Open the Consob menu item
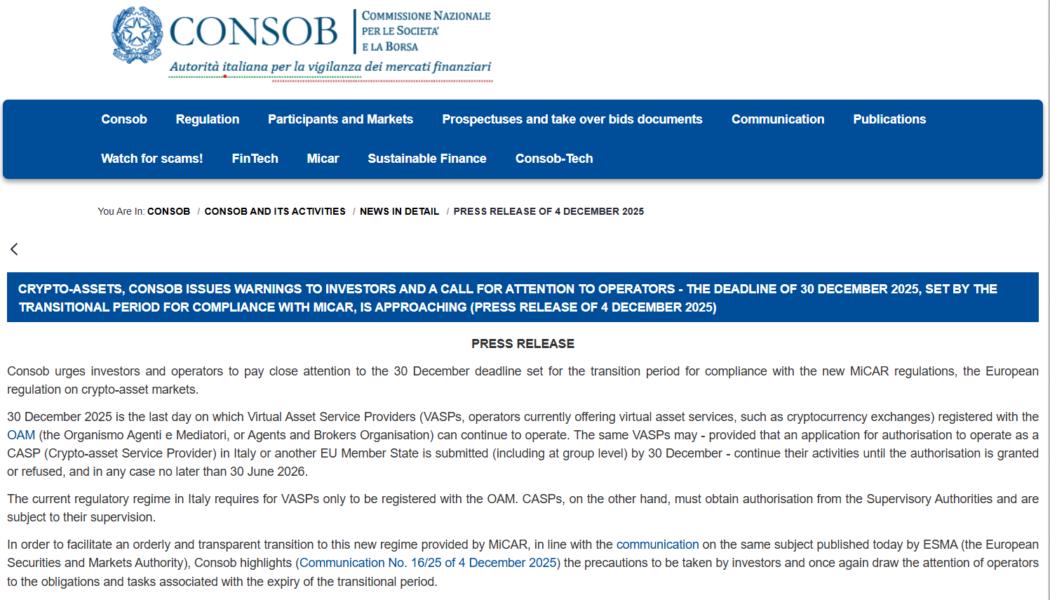 click(x=122, y=118)
